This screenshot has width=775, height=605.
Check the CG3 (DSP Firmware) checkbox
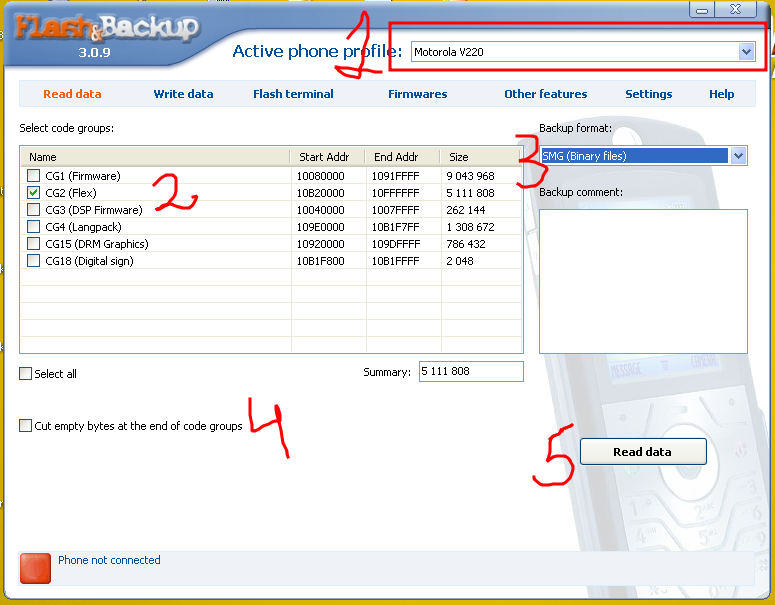tap(34, 210)
